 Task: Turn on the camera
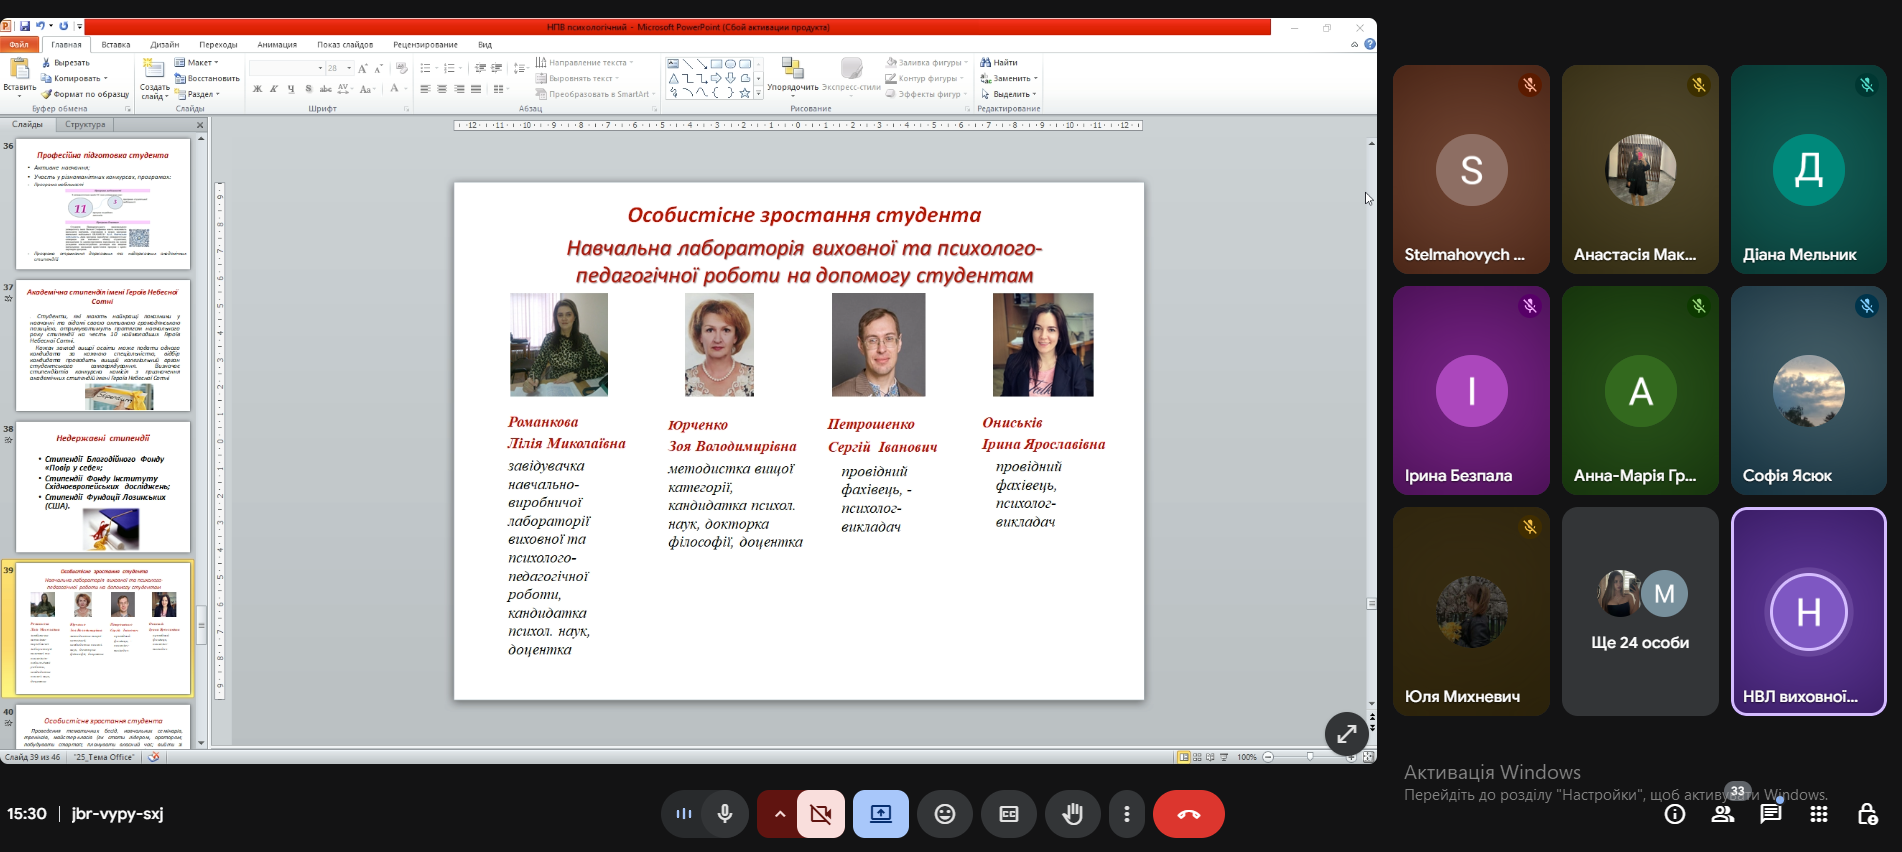pos(821,814)
